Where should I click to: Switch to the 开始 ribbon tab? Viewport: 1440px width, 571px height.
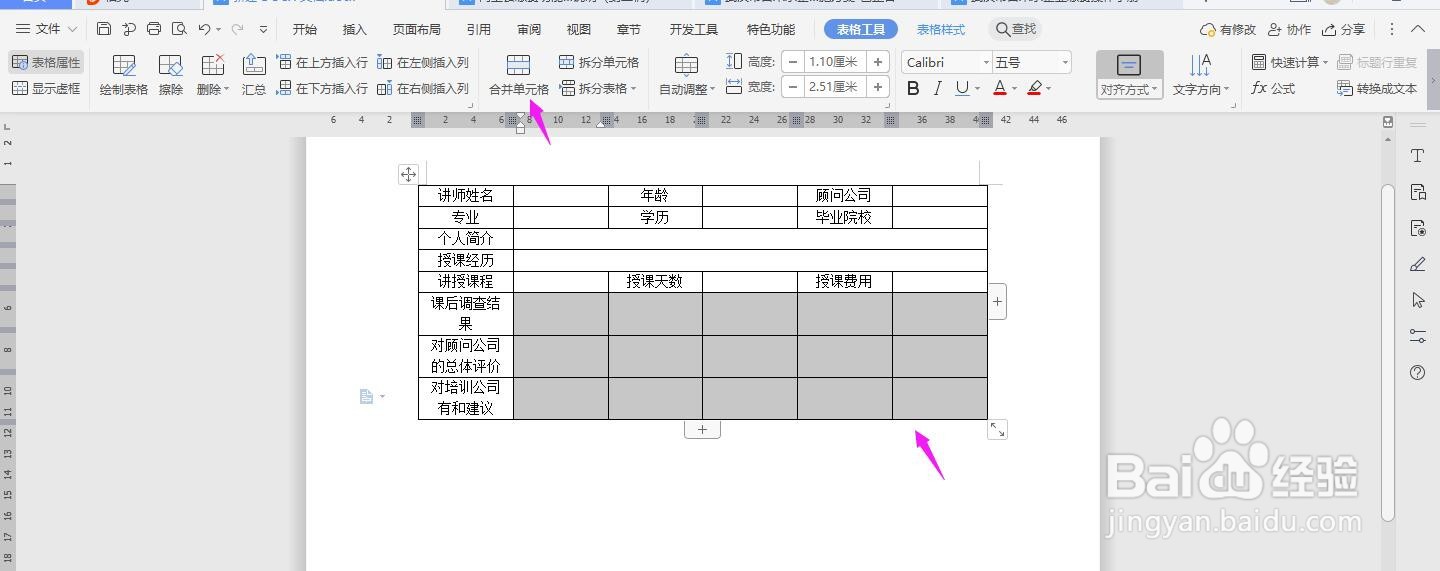point(304,30)
